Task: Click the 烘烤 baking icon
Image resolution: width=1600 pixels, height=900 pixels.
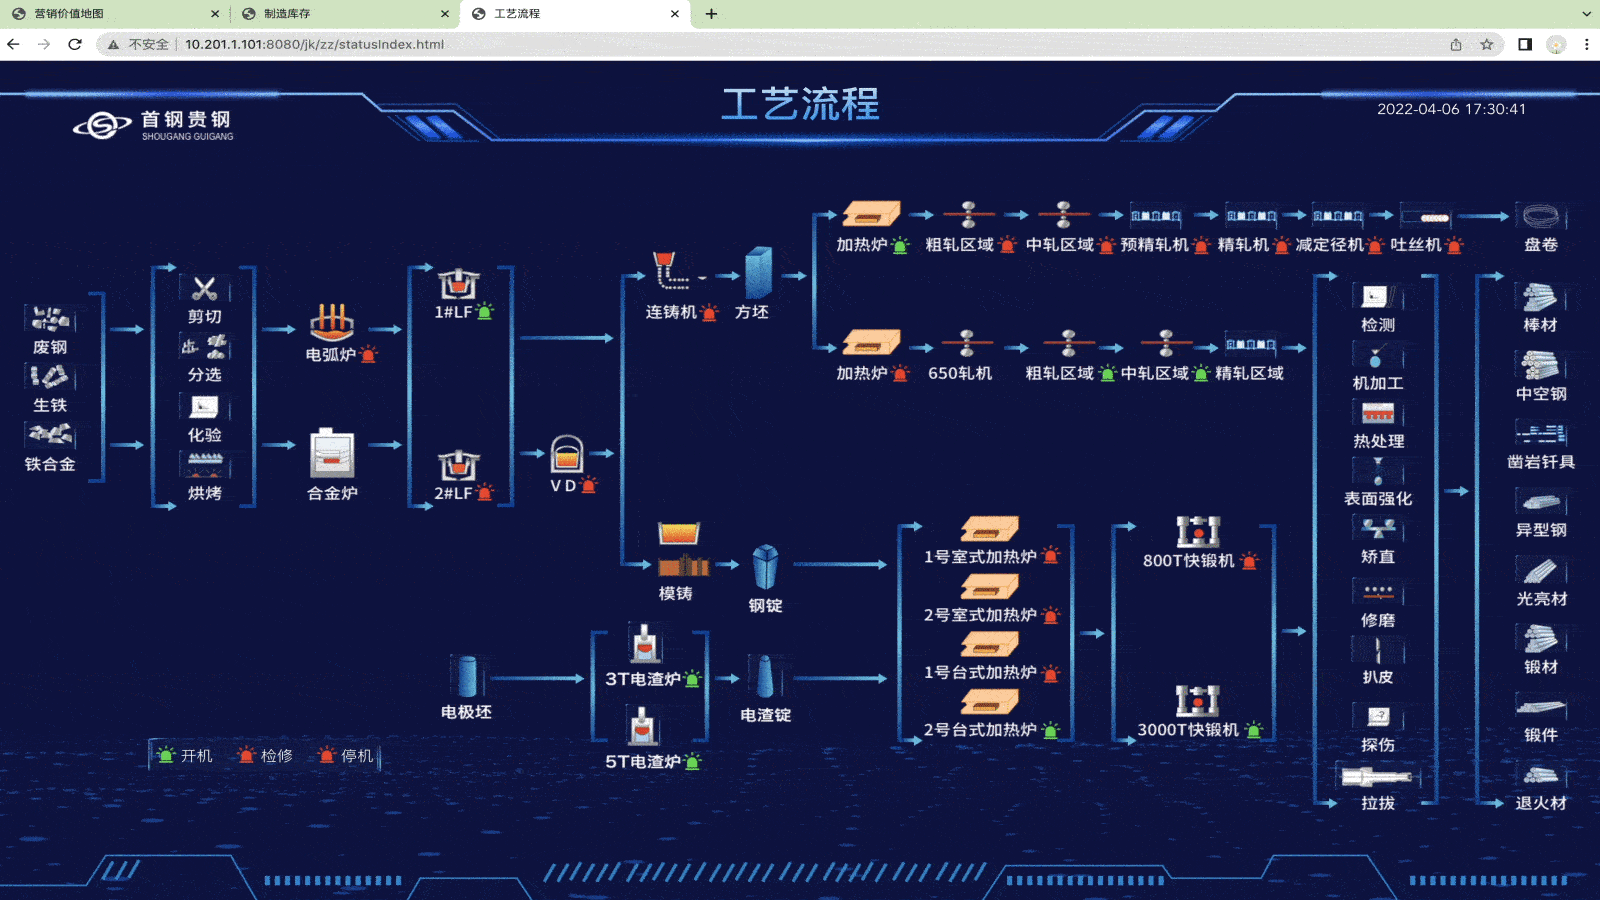Action: coord(204,465)
